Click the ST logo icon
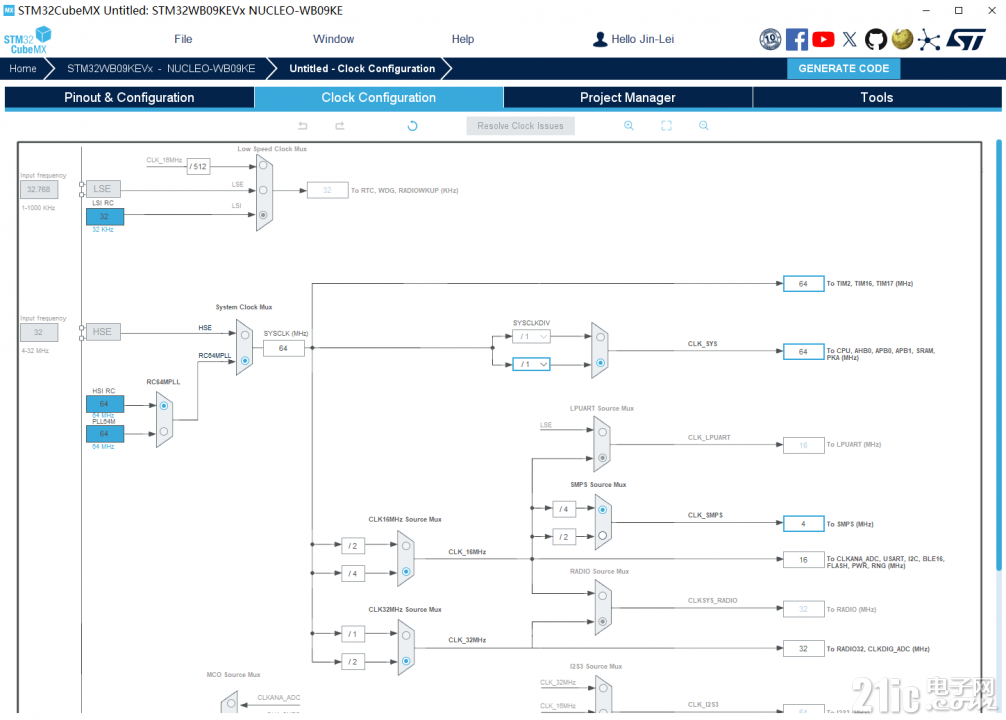The height and width of the screenshot is (720, 1006). point(966,40)
